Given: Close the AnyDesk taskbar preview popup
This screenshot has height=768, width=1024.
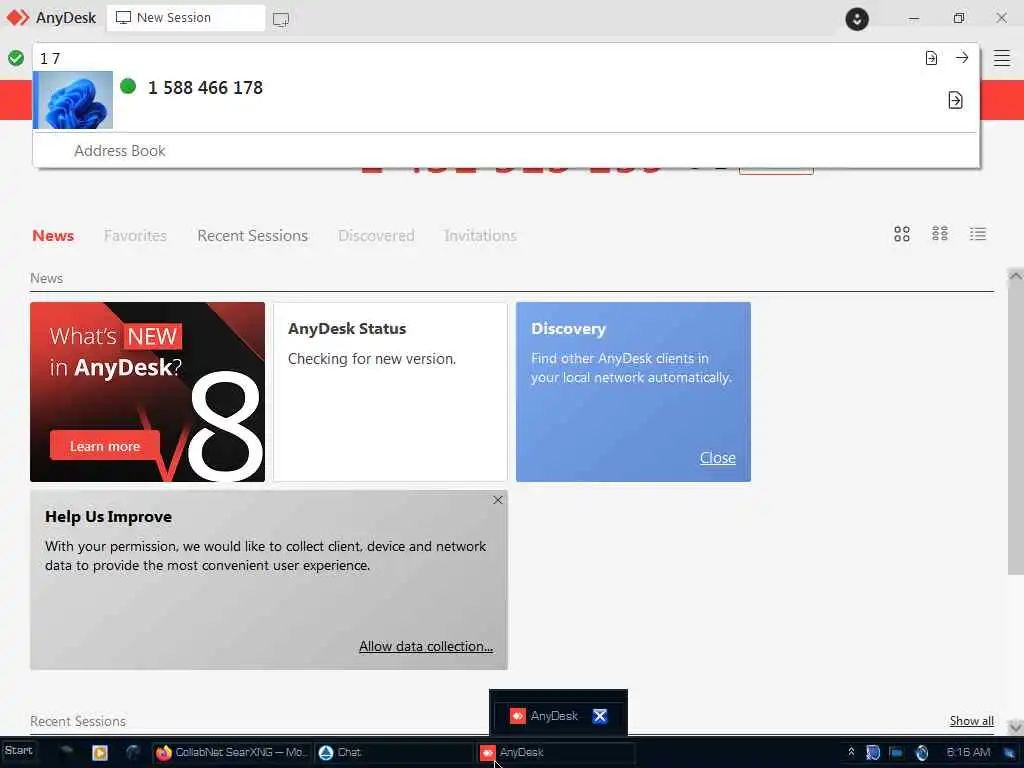Looking at the screenshot, I should point(600,716).
